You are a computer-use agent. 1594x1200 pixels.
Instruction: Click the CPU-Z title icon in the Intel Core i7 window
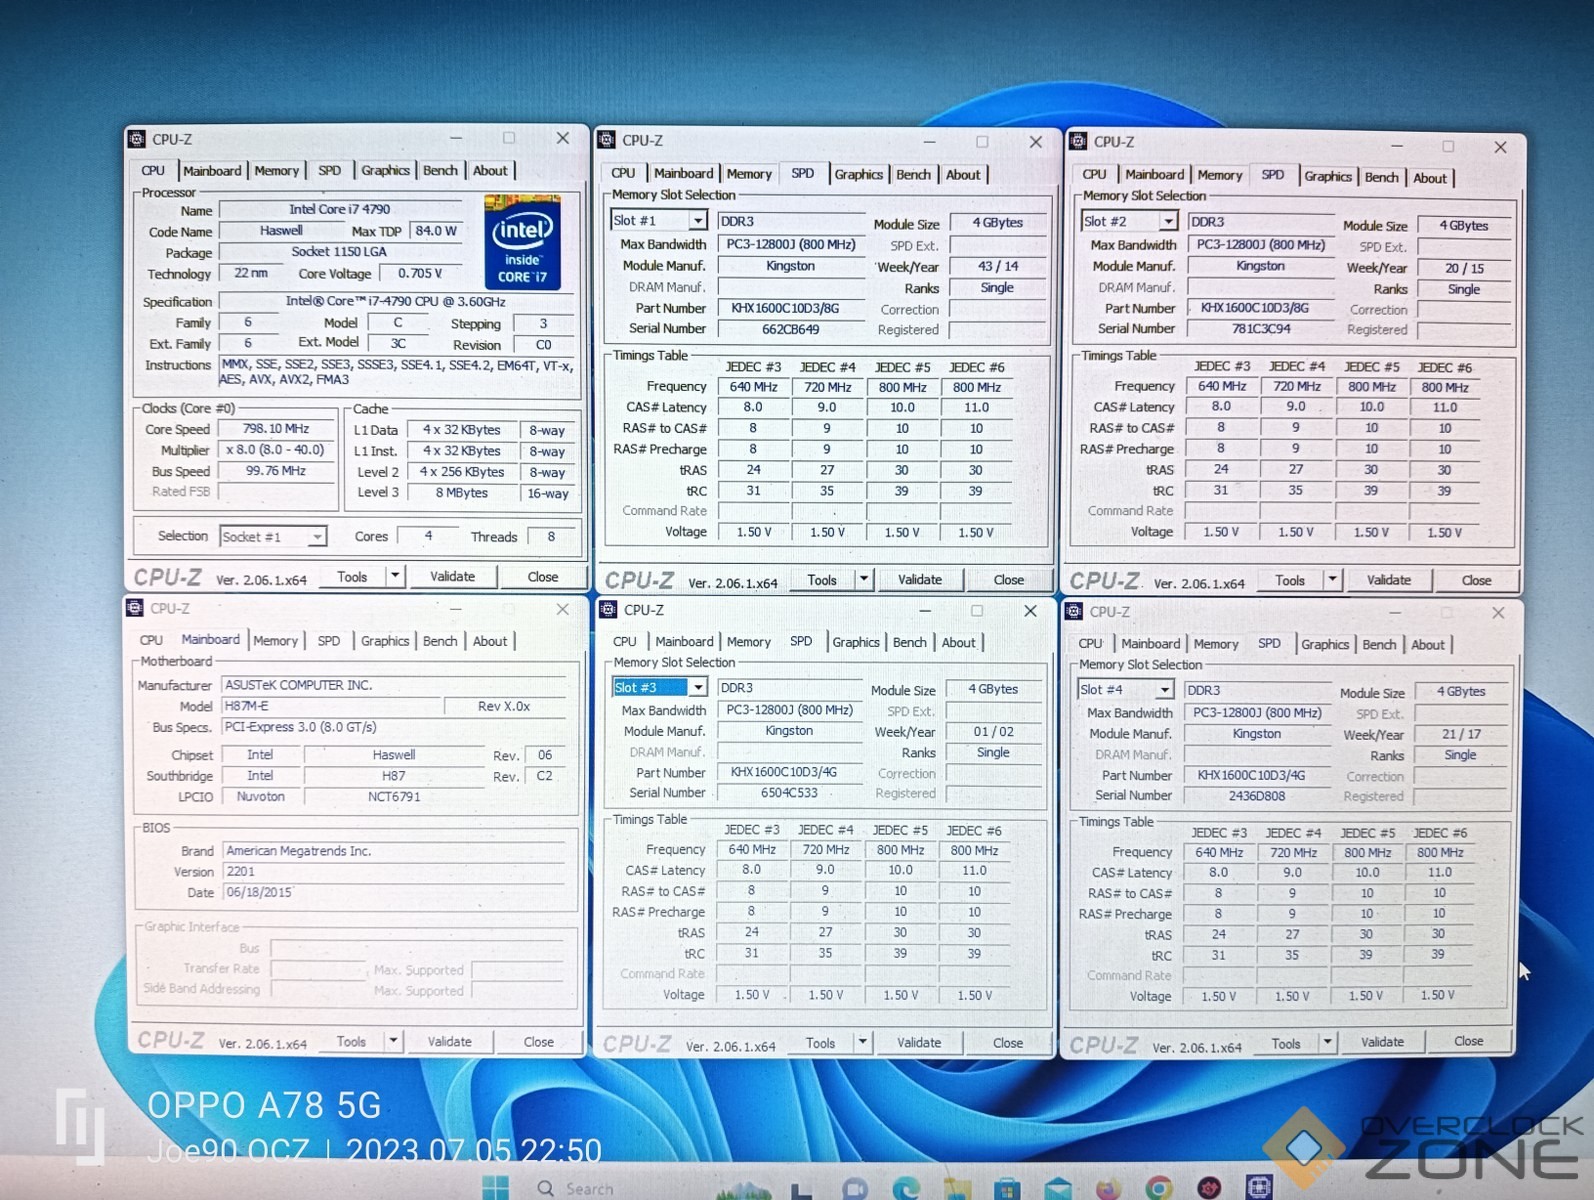[137, 139]
